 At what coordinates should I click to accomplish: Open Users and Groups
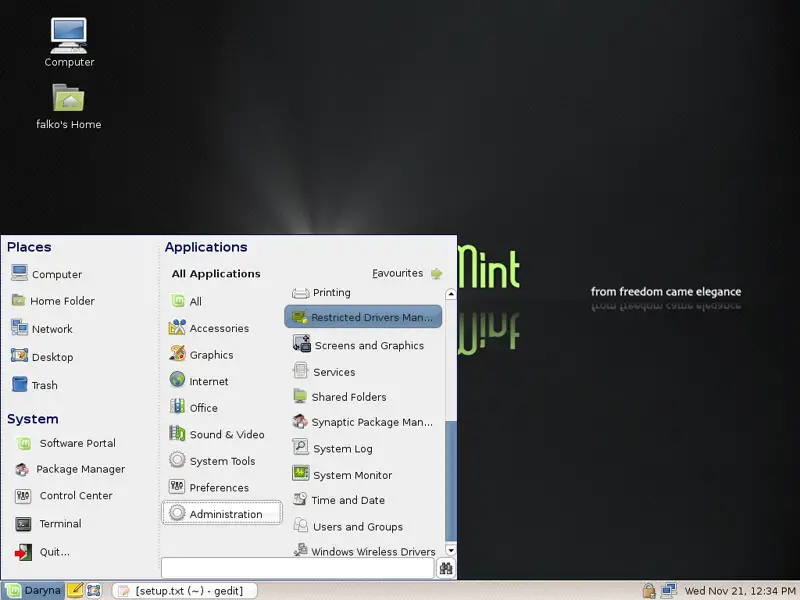(x=347, y=526)
